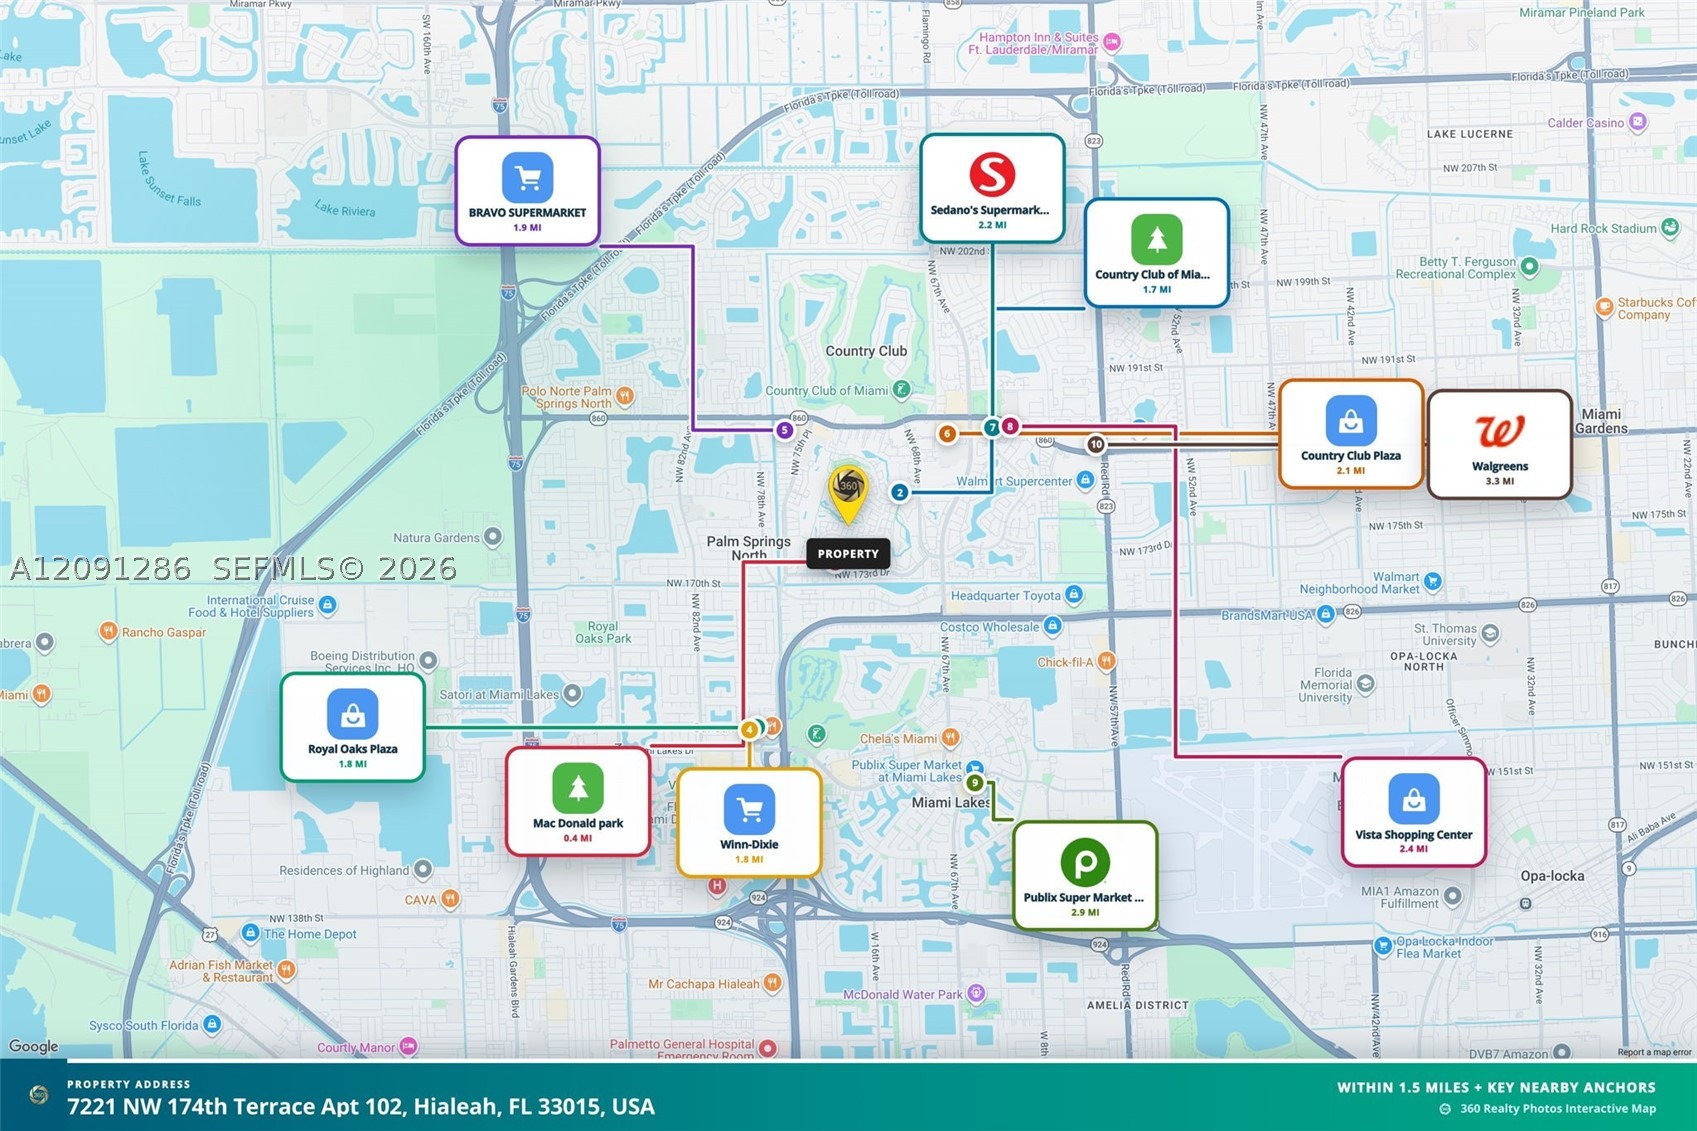This screenshot has width=1697, height=1131.
Task: Click the Google logo on the map
Action: tap(34, 1046)
